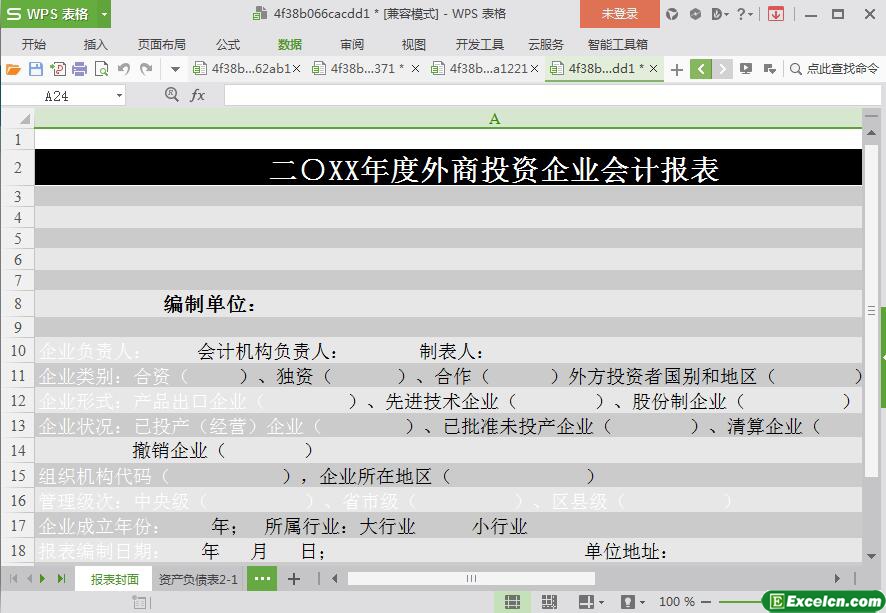Open the help question mark dropdown
The image size is (886, 613).
click(x=745, y=14)
